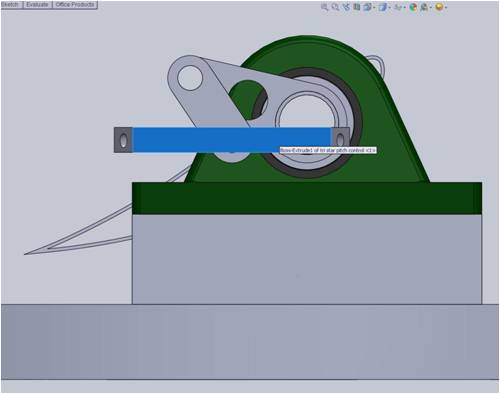Open the Display Style dropdown arrow
Viewport: 500px width, 394px height.
390,7
